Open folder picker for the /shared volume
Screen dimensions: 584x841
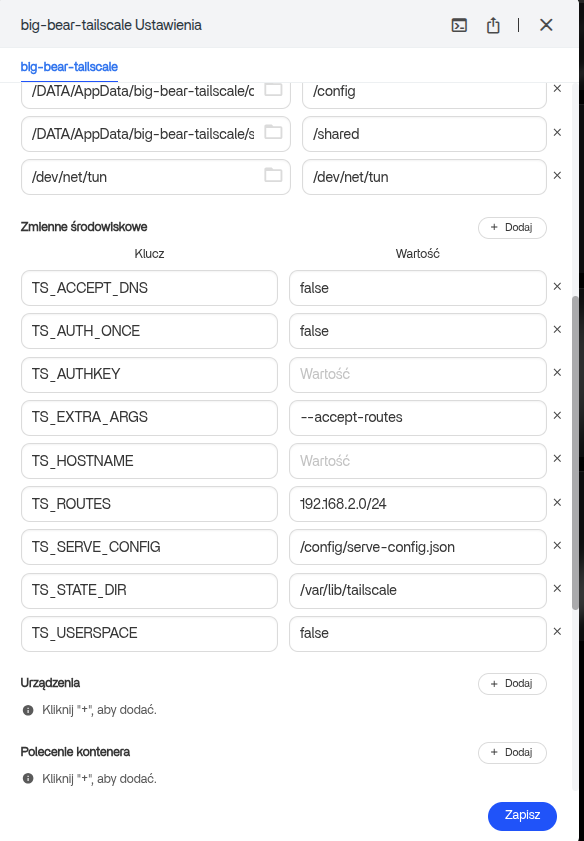coord(273,132)
